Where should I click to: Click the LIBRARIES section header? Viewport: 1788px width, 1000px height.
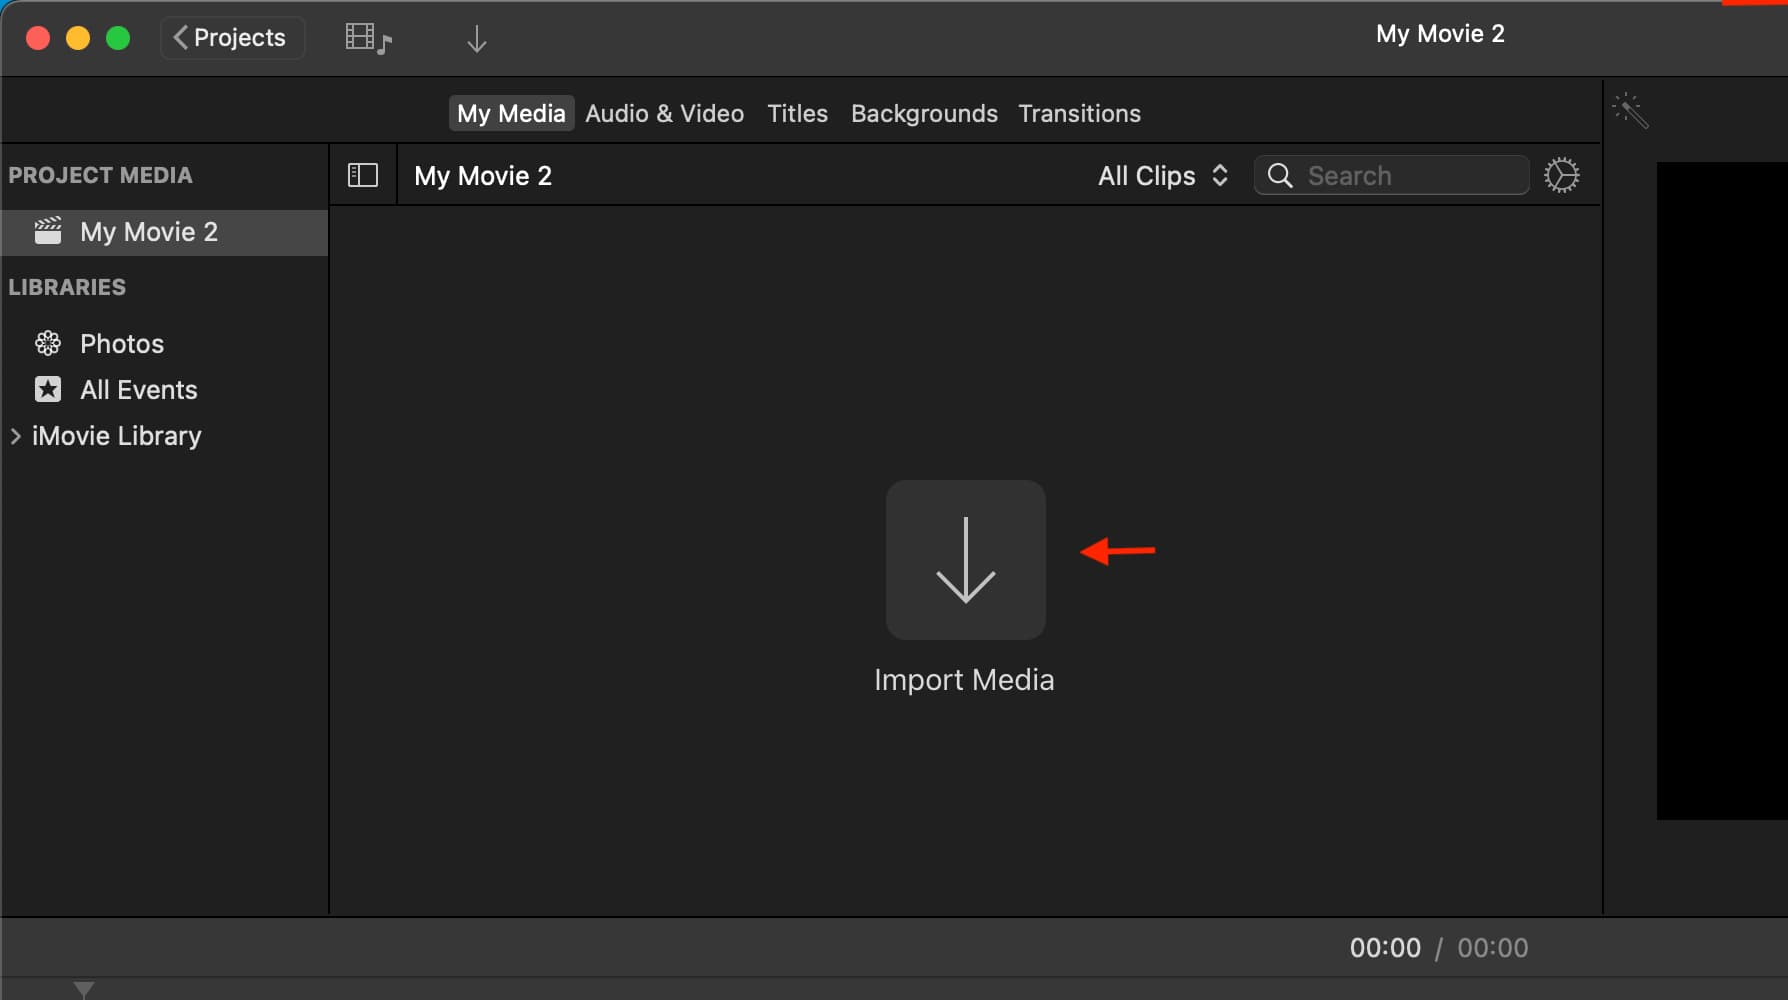(x=67, y=287)
